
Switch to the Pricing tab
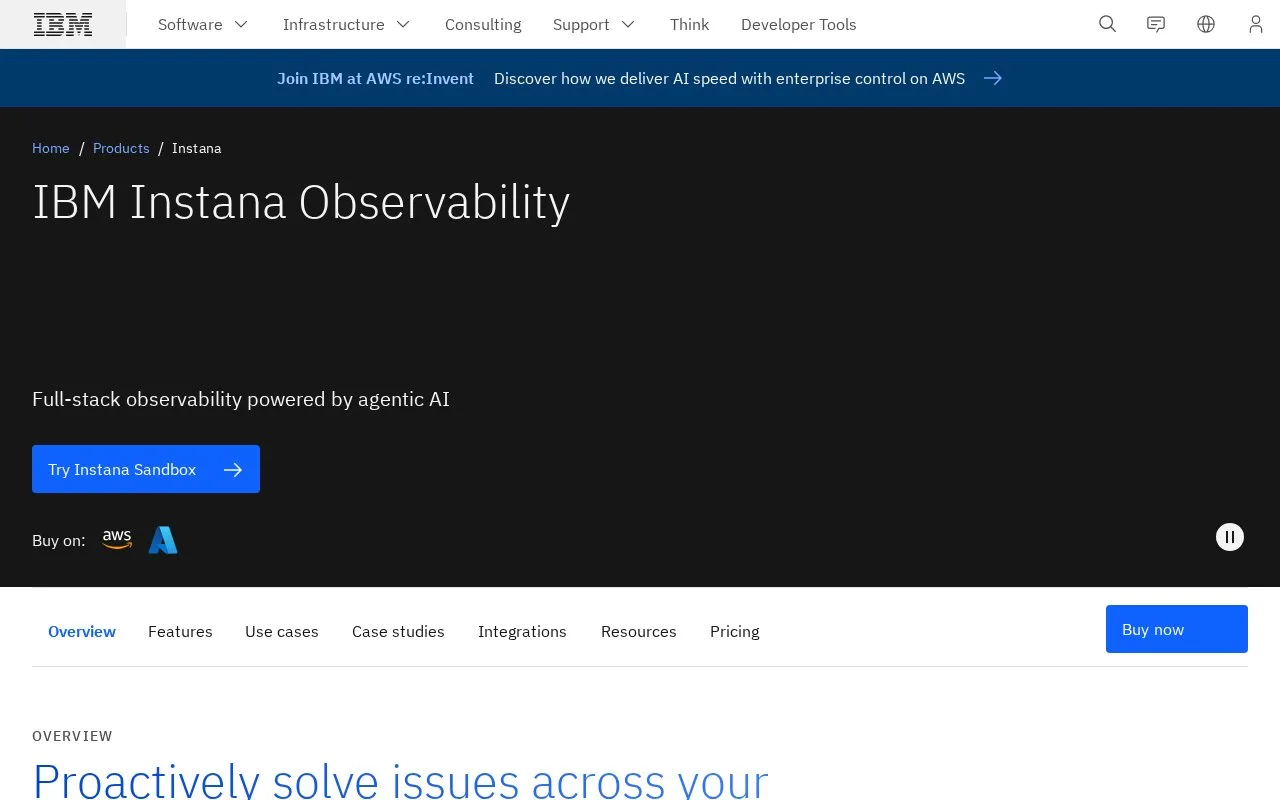coord(735,631)
